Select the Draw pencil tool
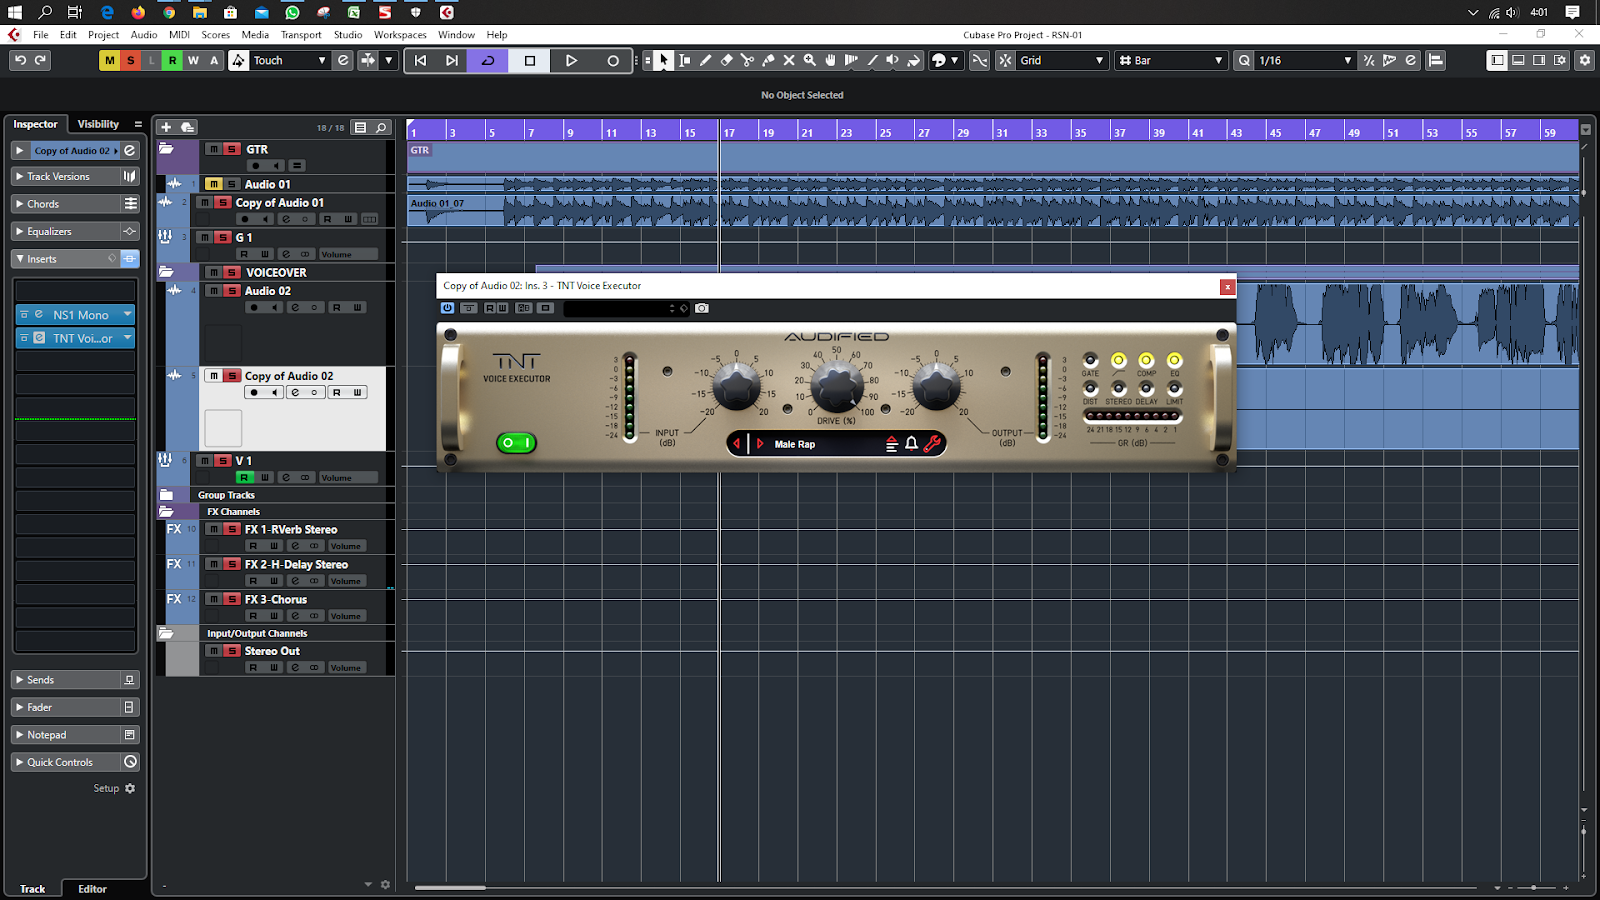The height and width of the screenshot is (900, 1600). 705,60
